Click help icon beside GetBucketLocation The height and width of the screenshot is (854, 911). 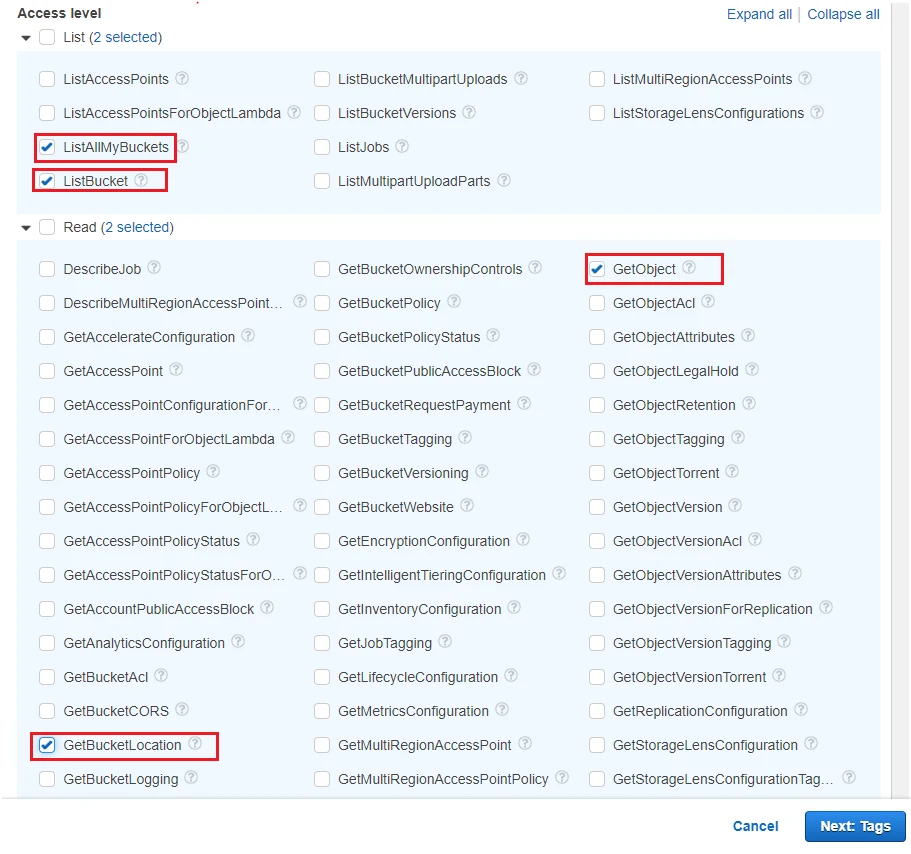click(x=195, y=743)
